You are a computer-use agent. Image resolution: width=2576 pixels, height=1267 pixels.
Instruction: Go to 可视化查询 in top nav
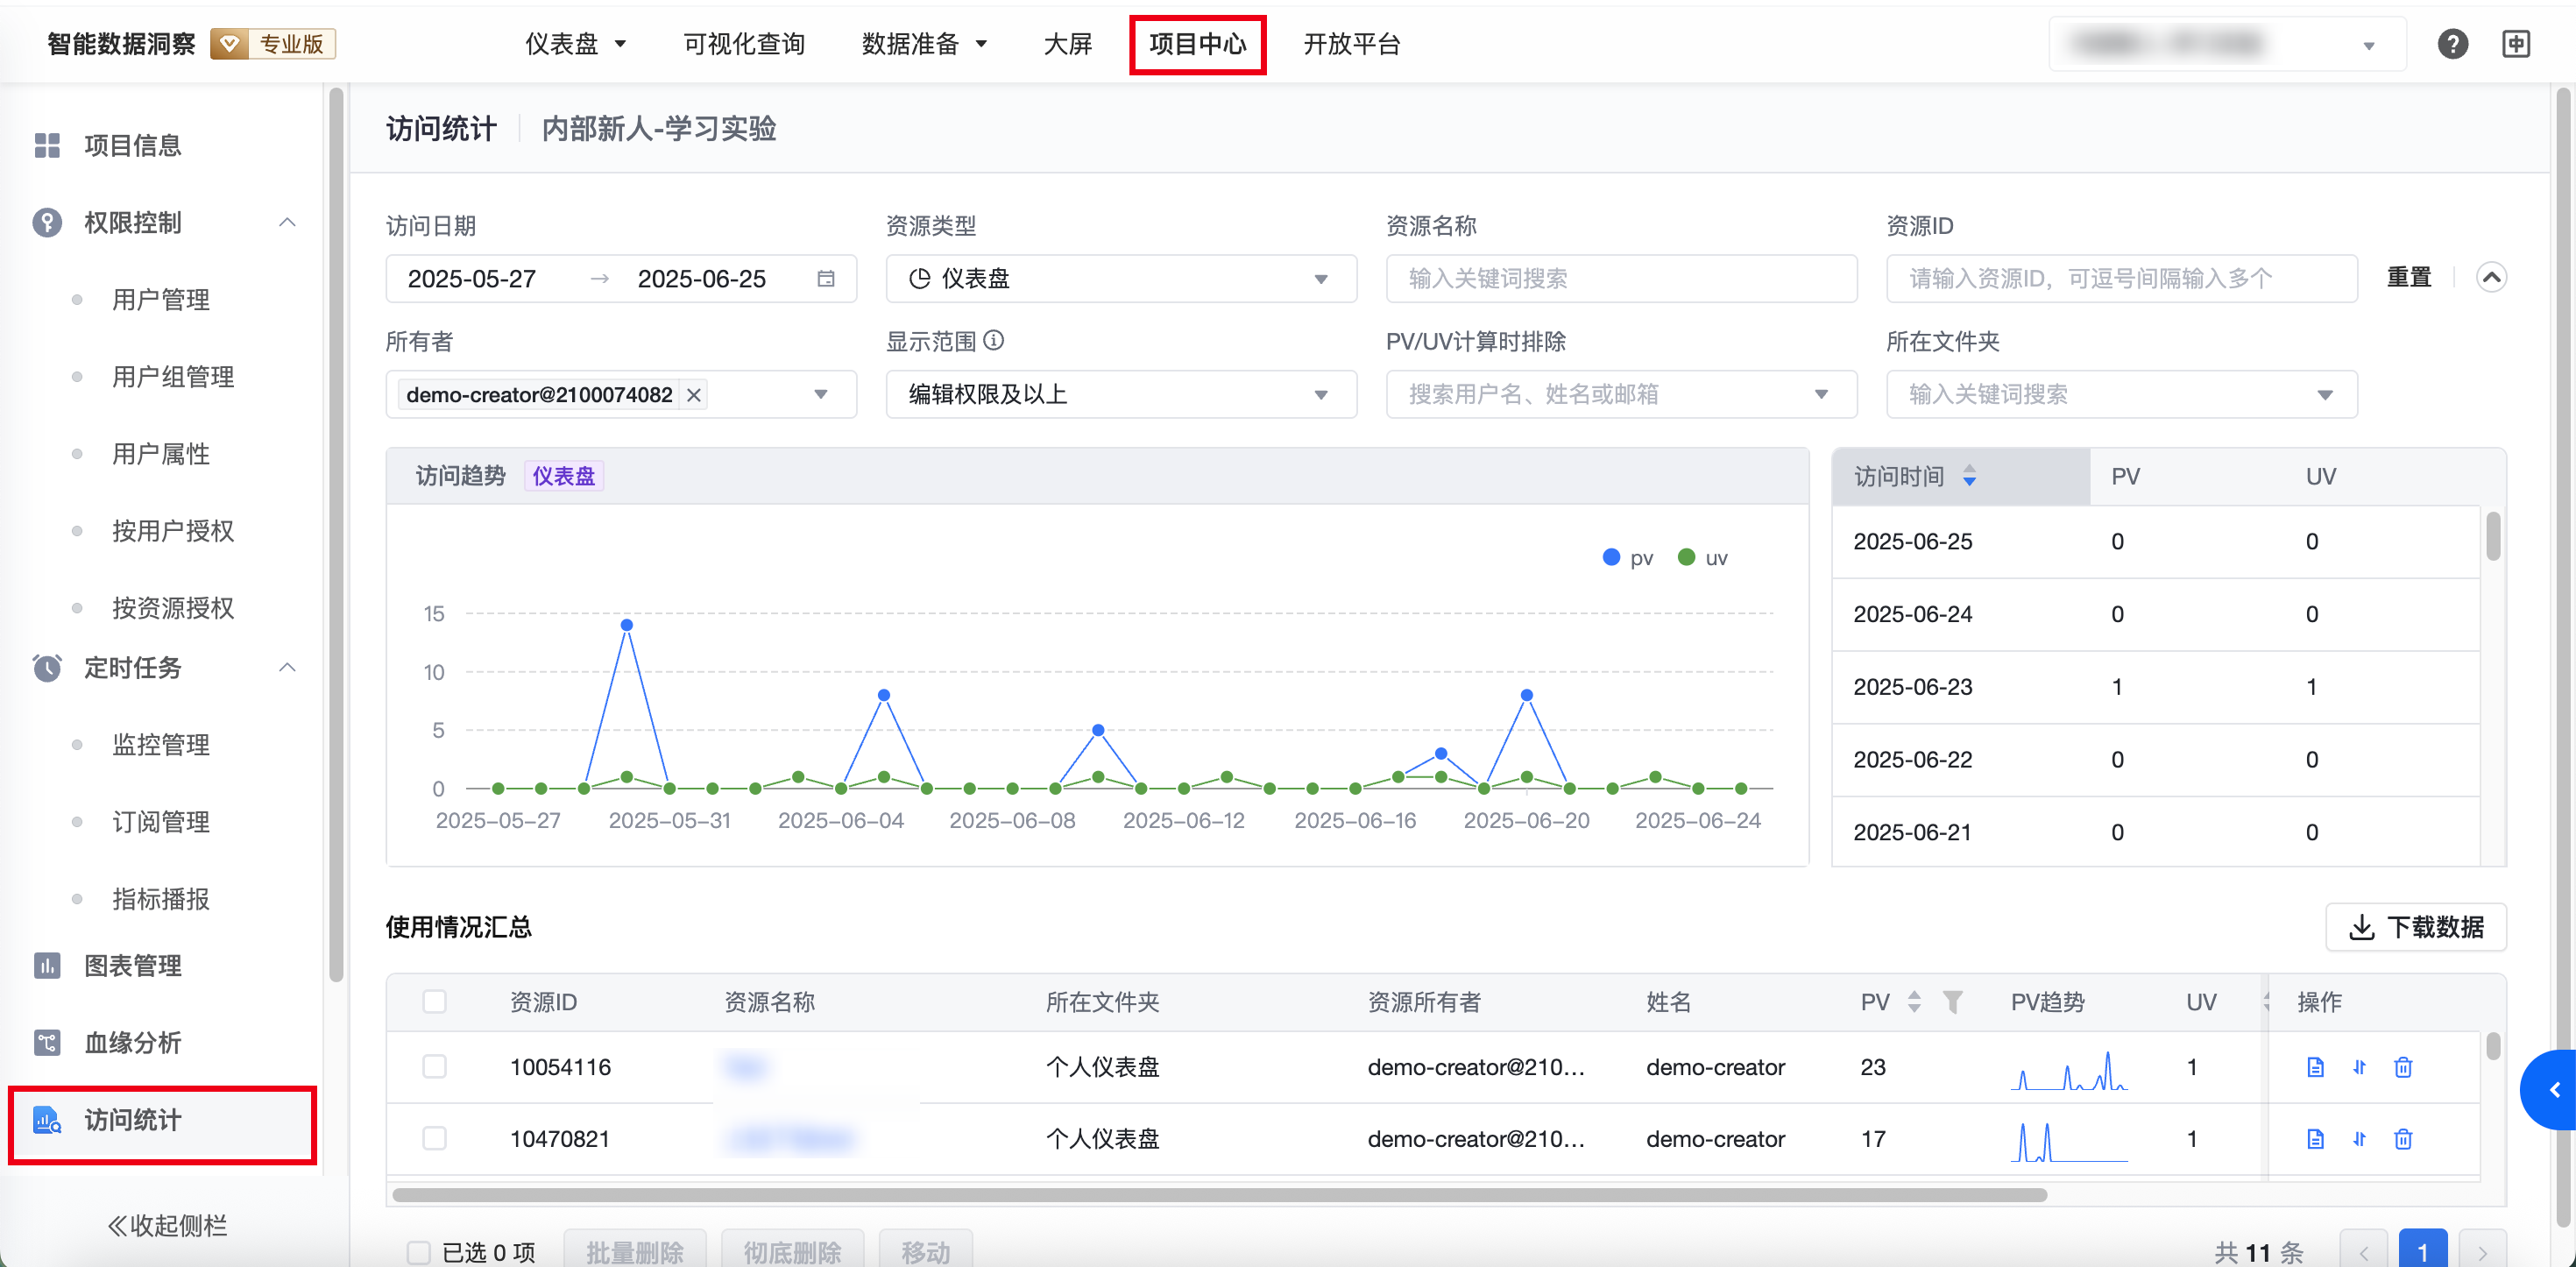tap(744, 44)
